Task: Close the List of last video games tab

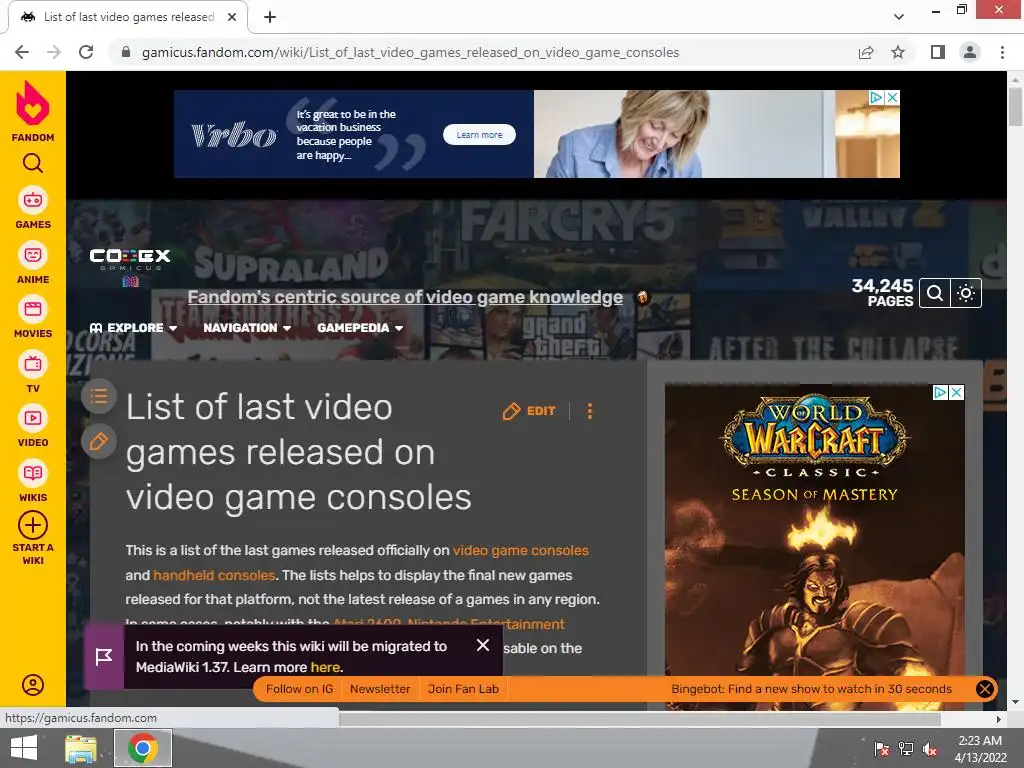Action: 232,17
